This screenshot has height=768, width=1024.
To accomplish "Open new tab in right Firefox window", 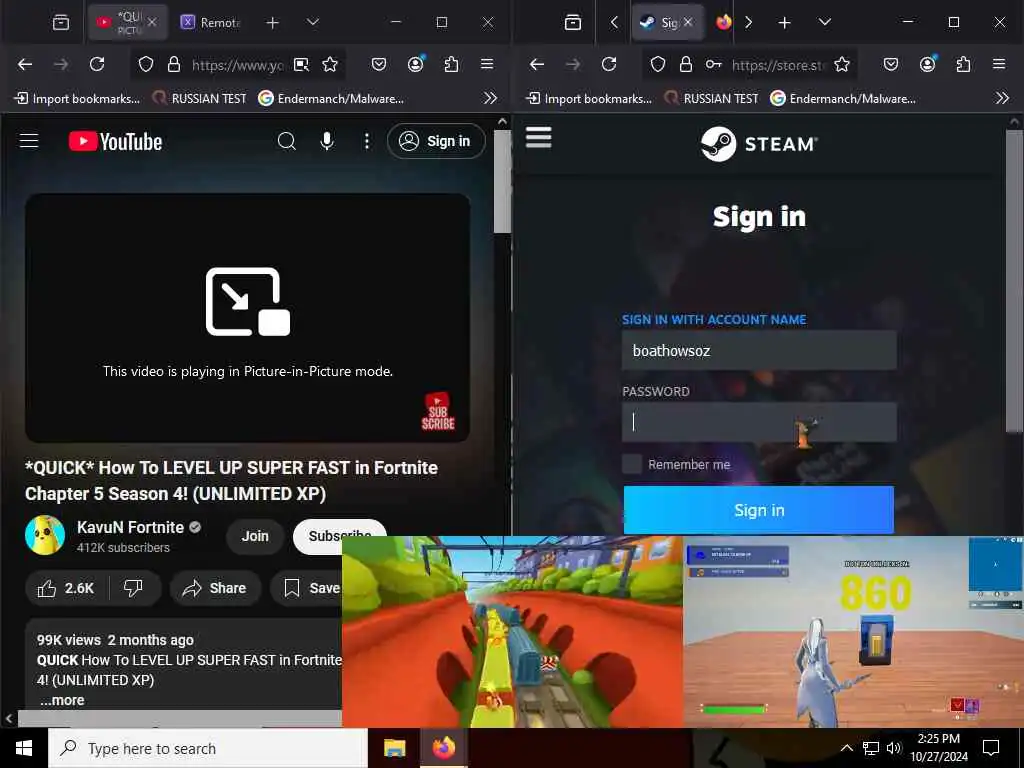I will coord(784,23).
